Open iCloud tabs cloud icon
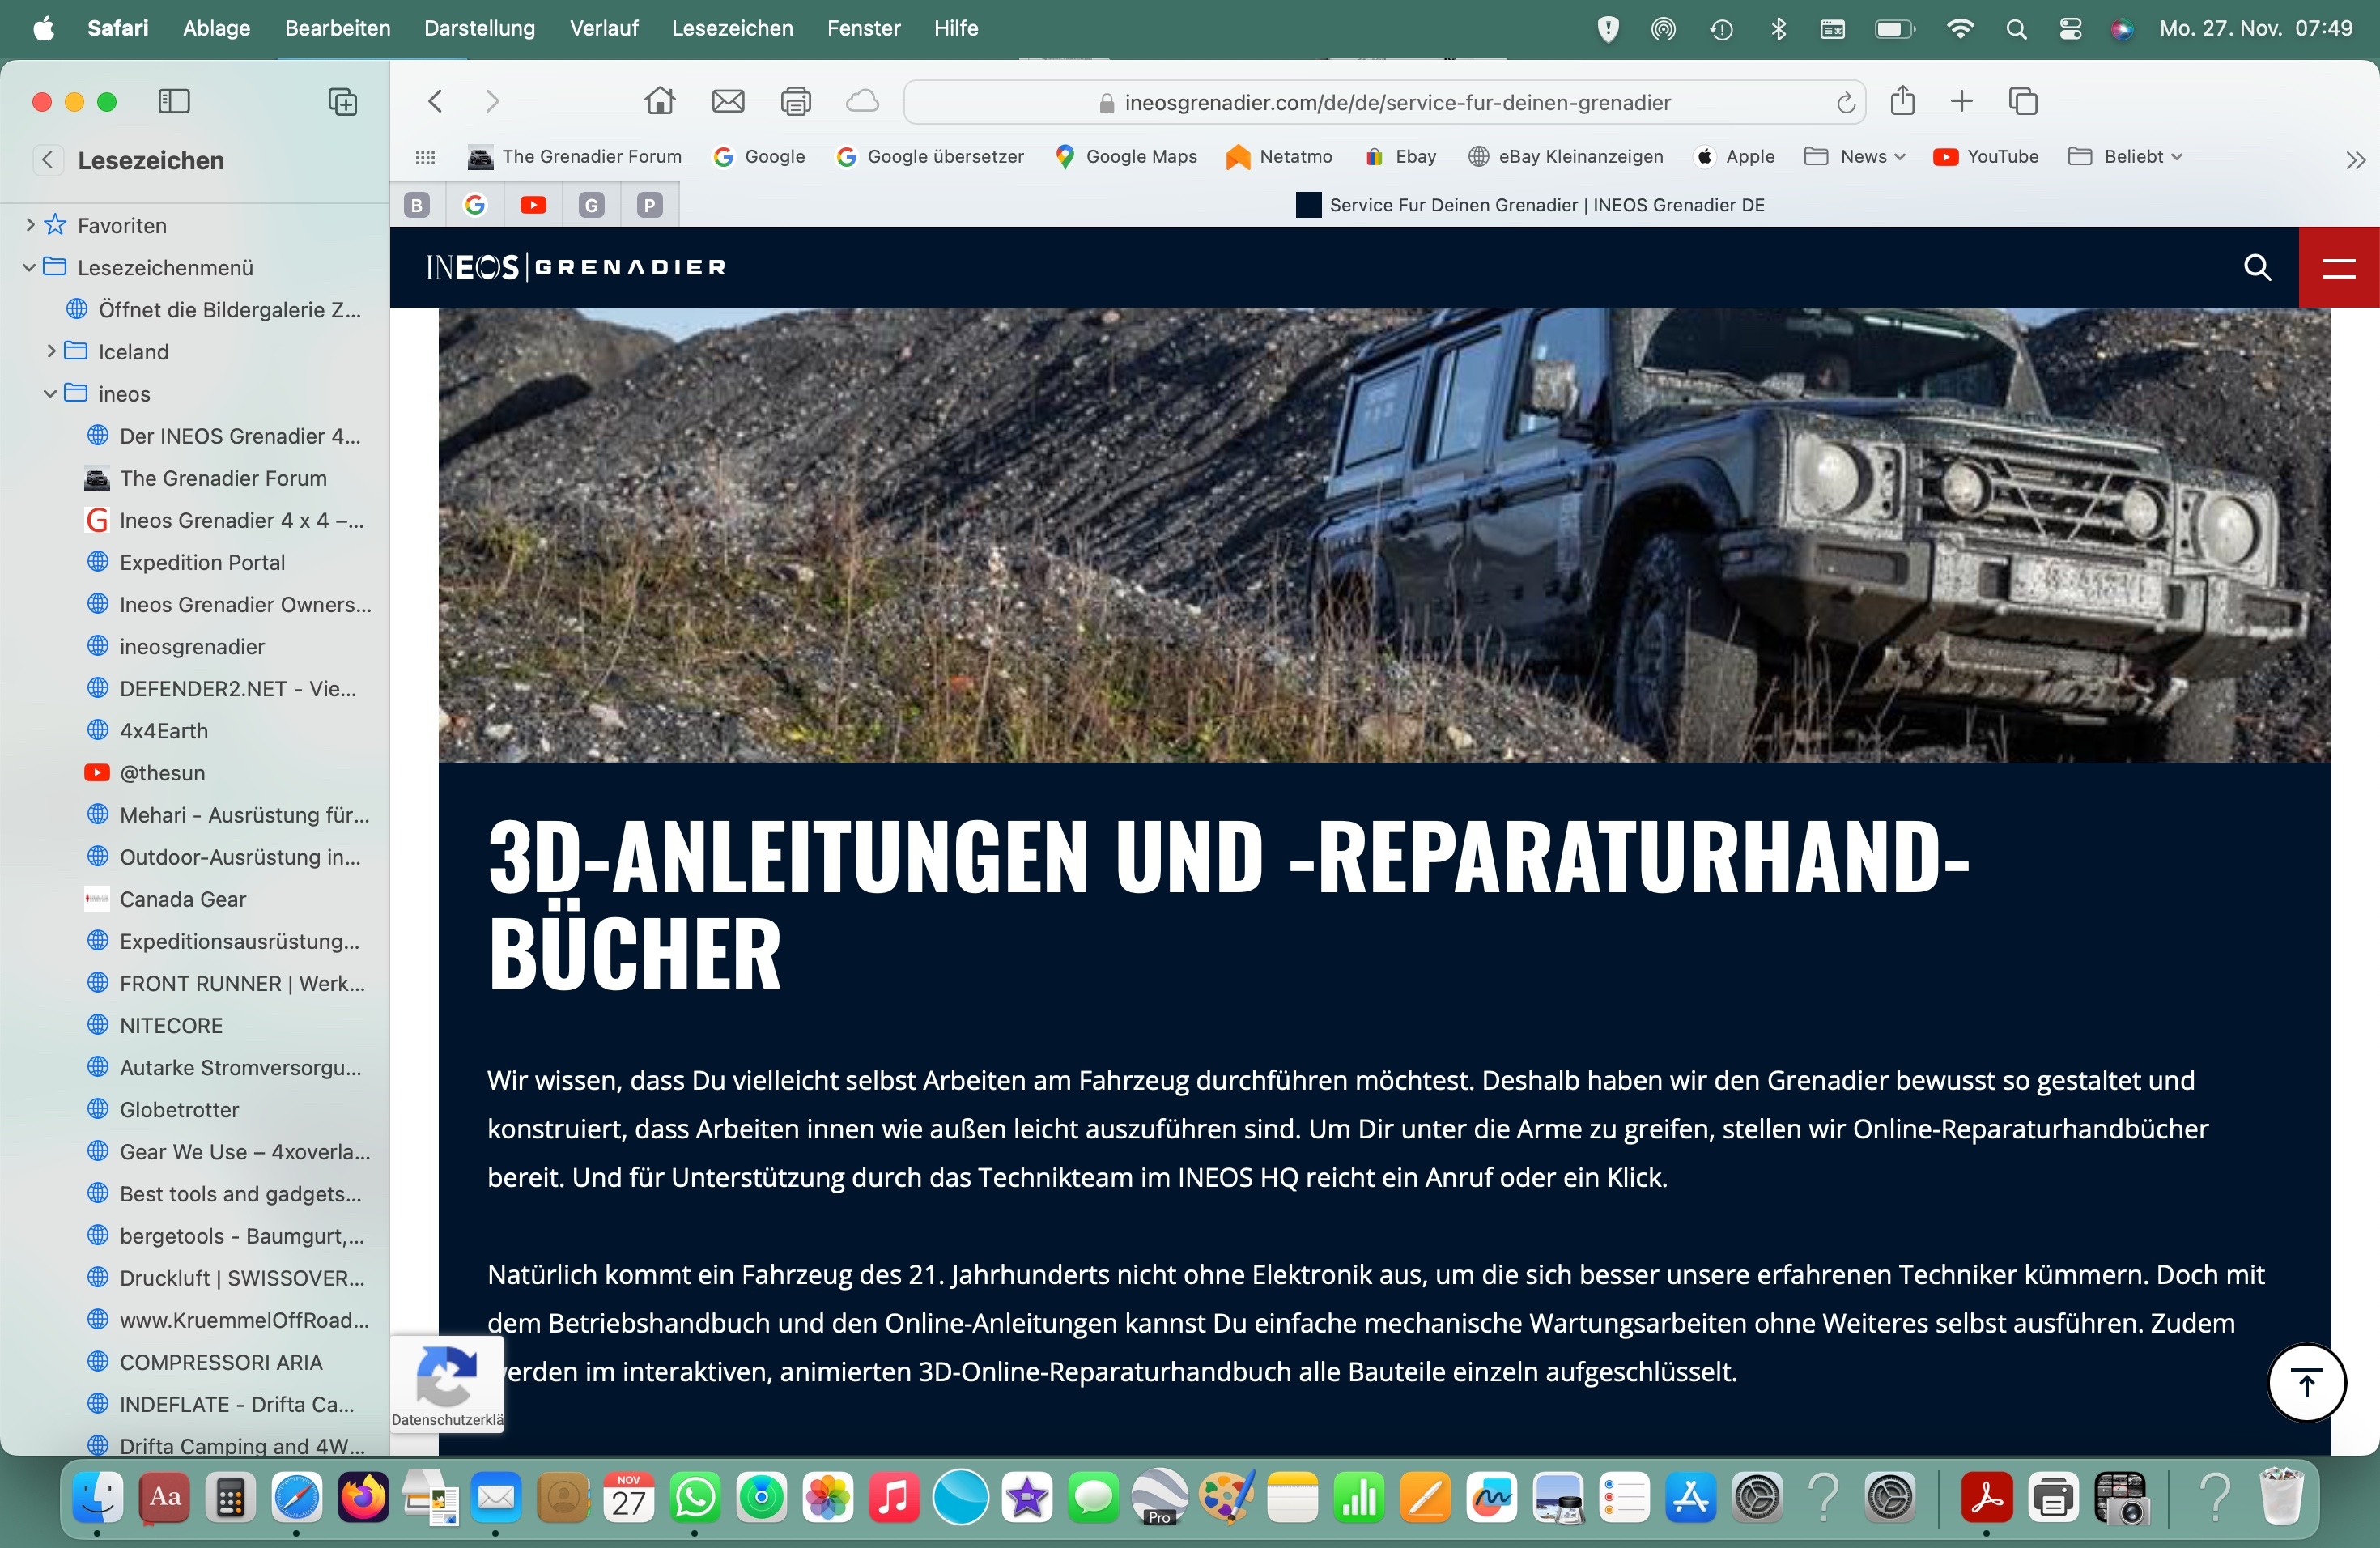 [x=863, y=101]
